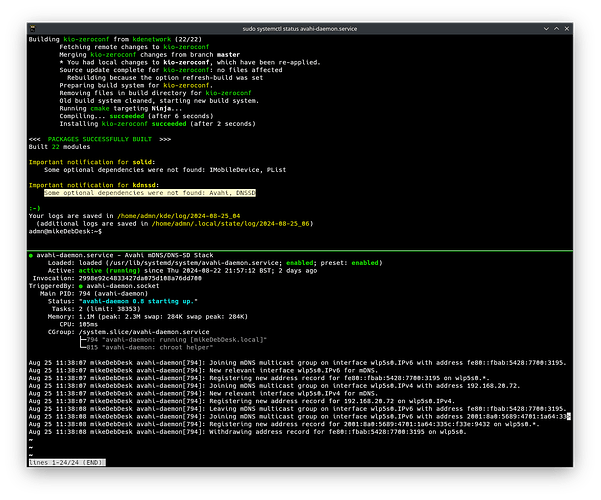Viewport: 601px width, 500px height.
Task: Click process '815 avahi-daemon: chroot helper'
Action: [149, 347]
